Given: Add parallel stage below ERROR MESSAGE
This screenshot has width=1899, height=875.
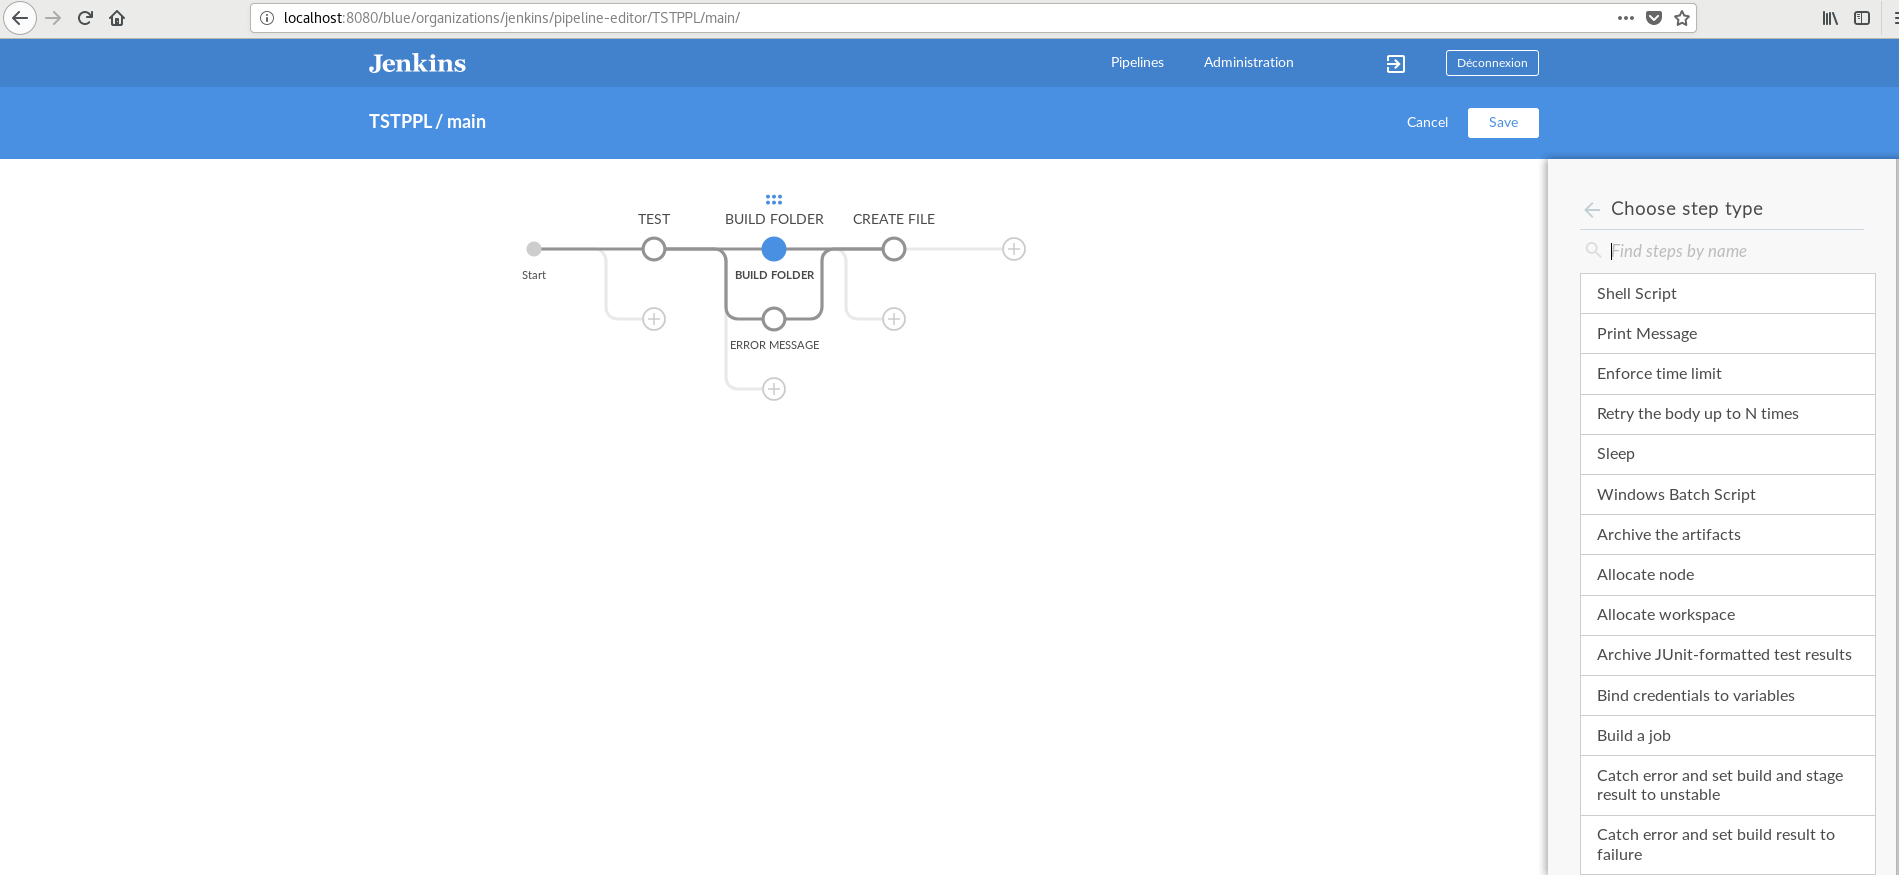Looking at the screenshot, I should pyautogui.click(x=774, y=389).
